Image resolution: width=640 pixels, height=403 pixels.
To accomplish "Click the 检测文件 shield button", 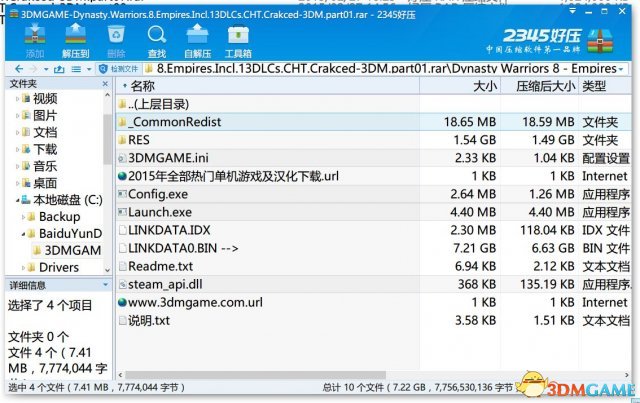I will click(x=119, y=69).
